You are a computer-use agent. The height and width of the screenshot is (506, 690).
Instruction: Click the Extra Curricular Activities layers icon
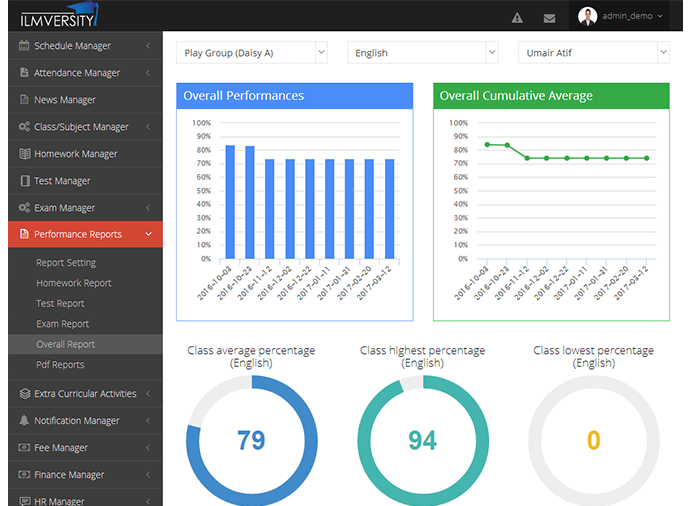[25, 393]
